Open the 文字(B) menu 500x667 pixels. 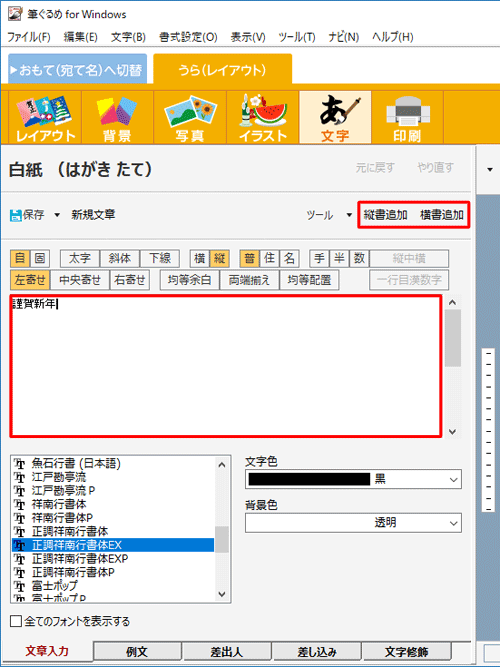[x=128, y=37]
